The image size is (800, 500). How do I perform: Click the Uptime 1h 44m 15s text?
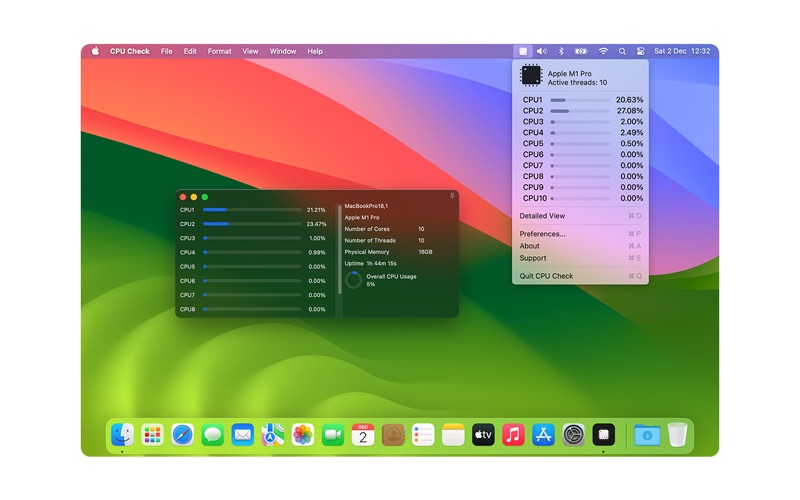[370, 263]
